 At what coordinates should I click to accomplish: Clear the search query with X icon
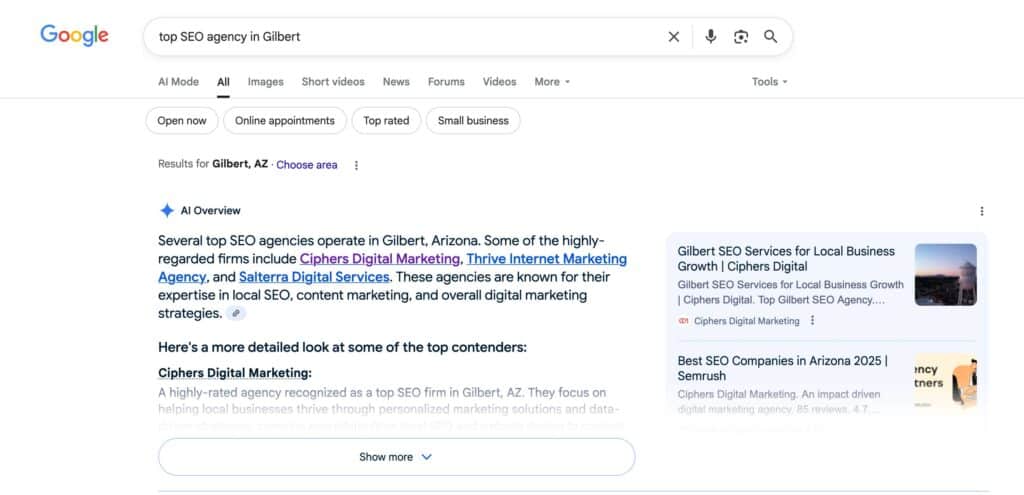(674, 37)
